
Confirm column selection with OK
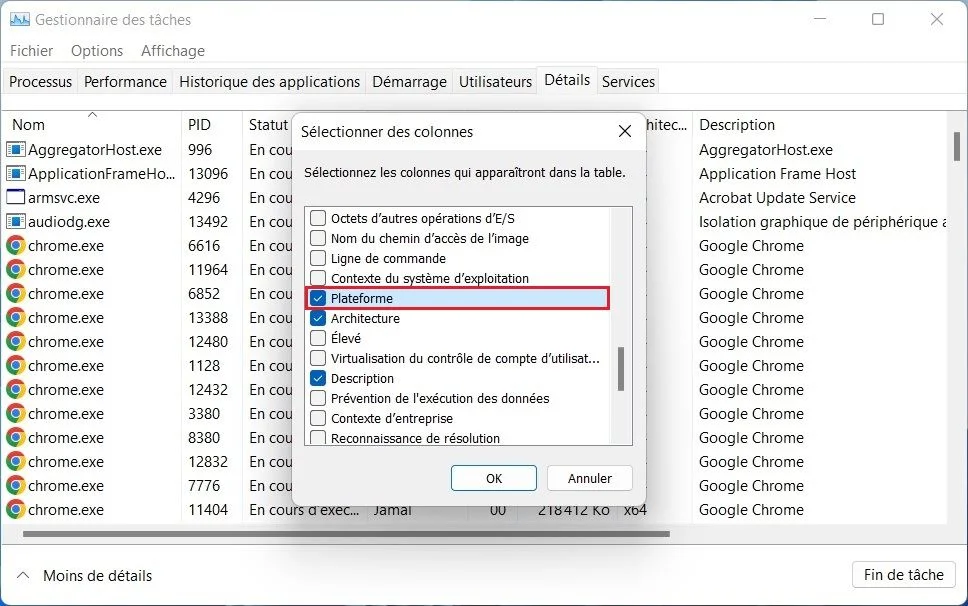point(493,478)
